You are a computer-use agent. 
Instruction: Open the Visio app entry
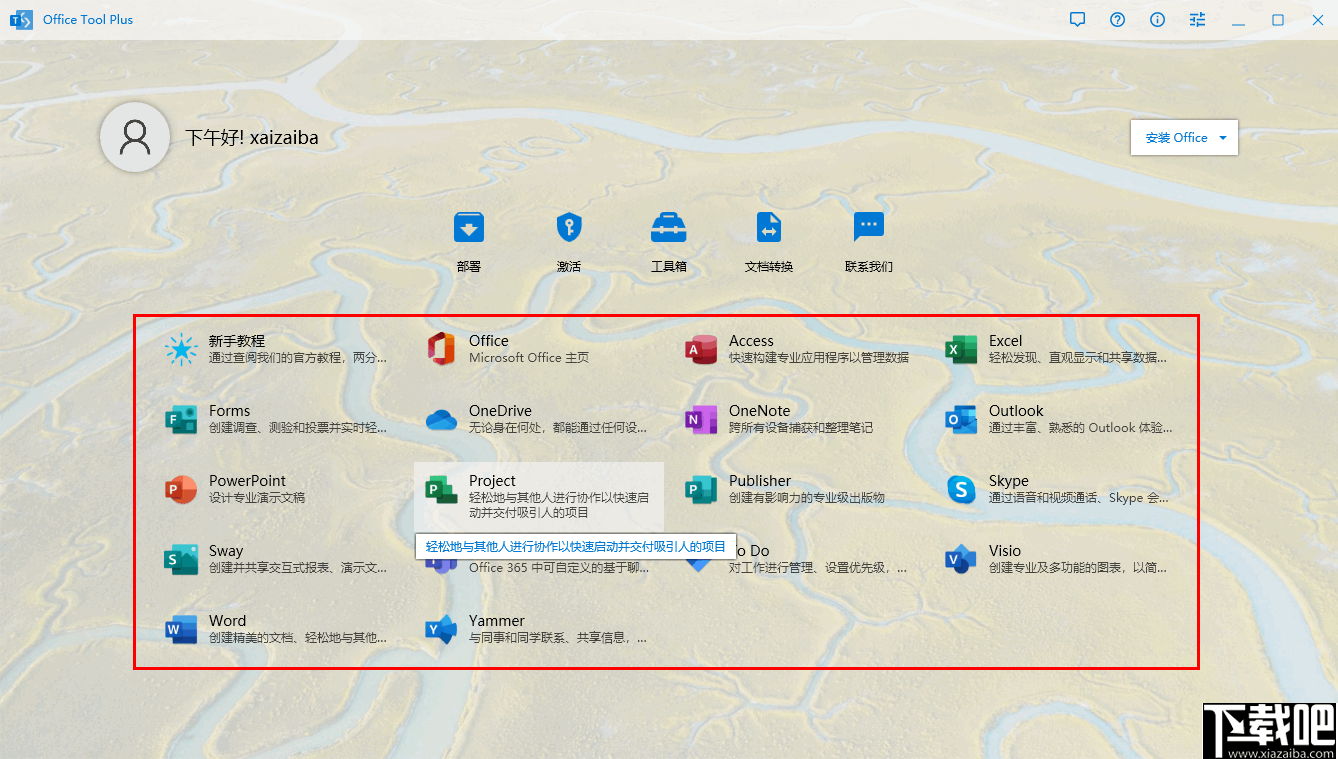[1004, 558]
